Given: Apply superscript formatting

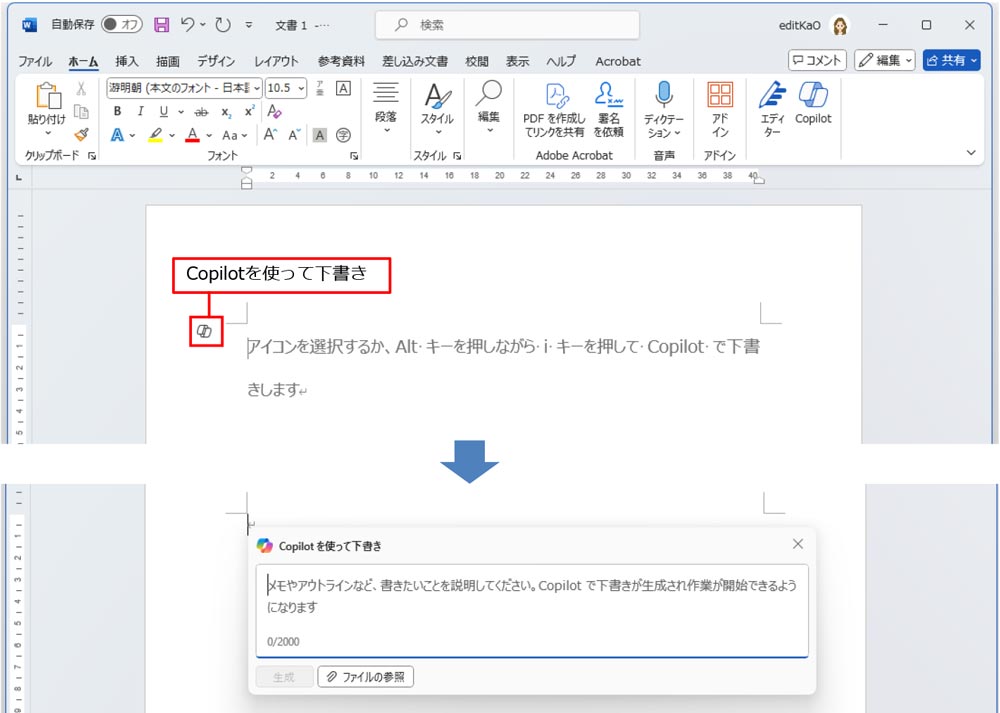Looking at the screenshot, I should tap(249, 111).
